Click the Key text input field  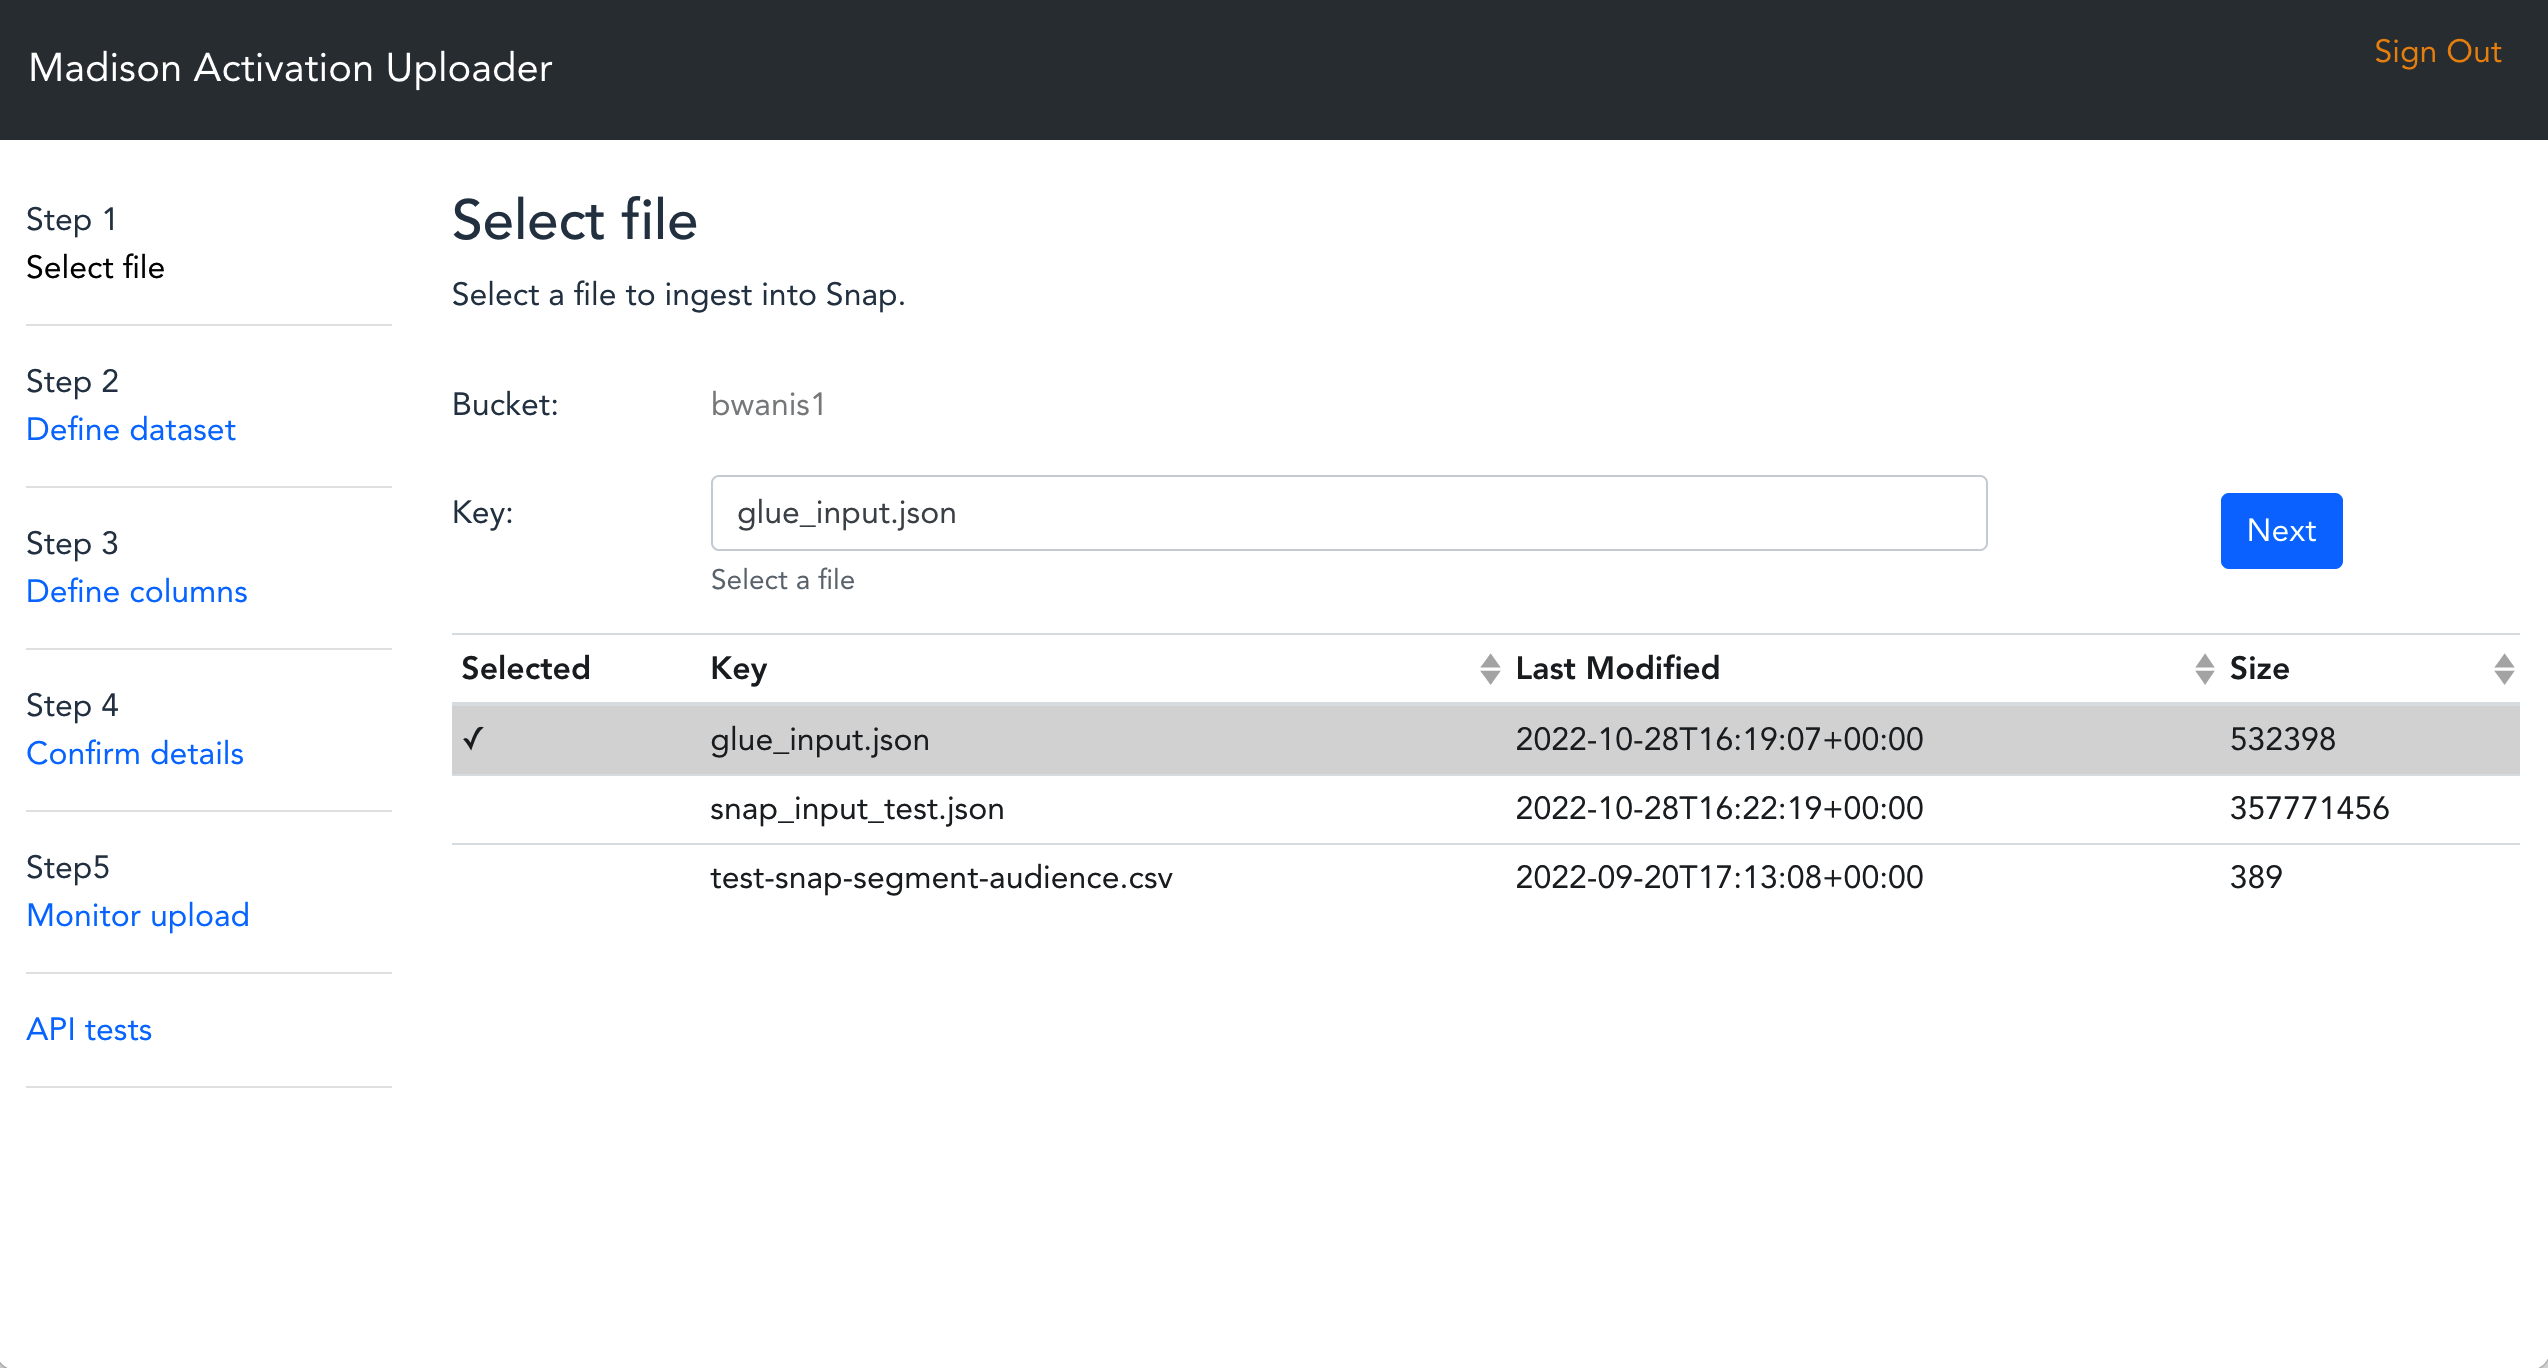(1347, 513)
